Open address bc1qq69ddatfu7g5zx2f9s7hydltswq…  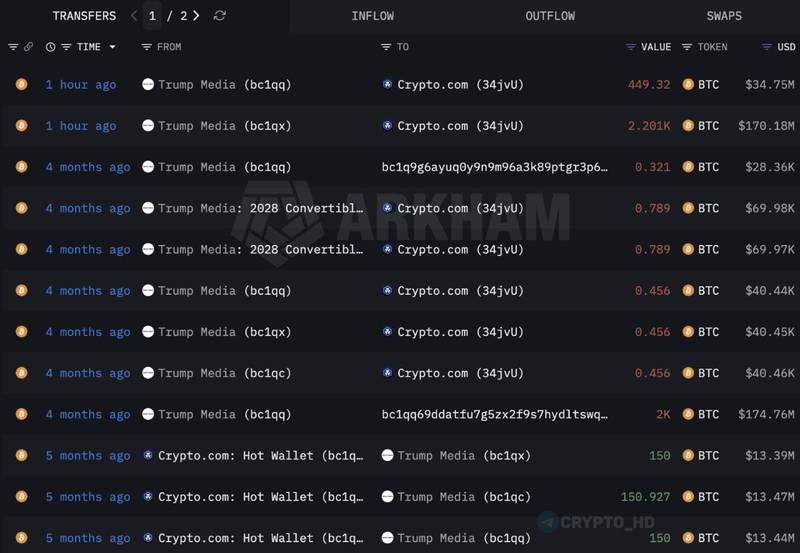pyautogui.click(x=494, y=415)
